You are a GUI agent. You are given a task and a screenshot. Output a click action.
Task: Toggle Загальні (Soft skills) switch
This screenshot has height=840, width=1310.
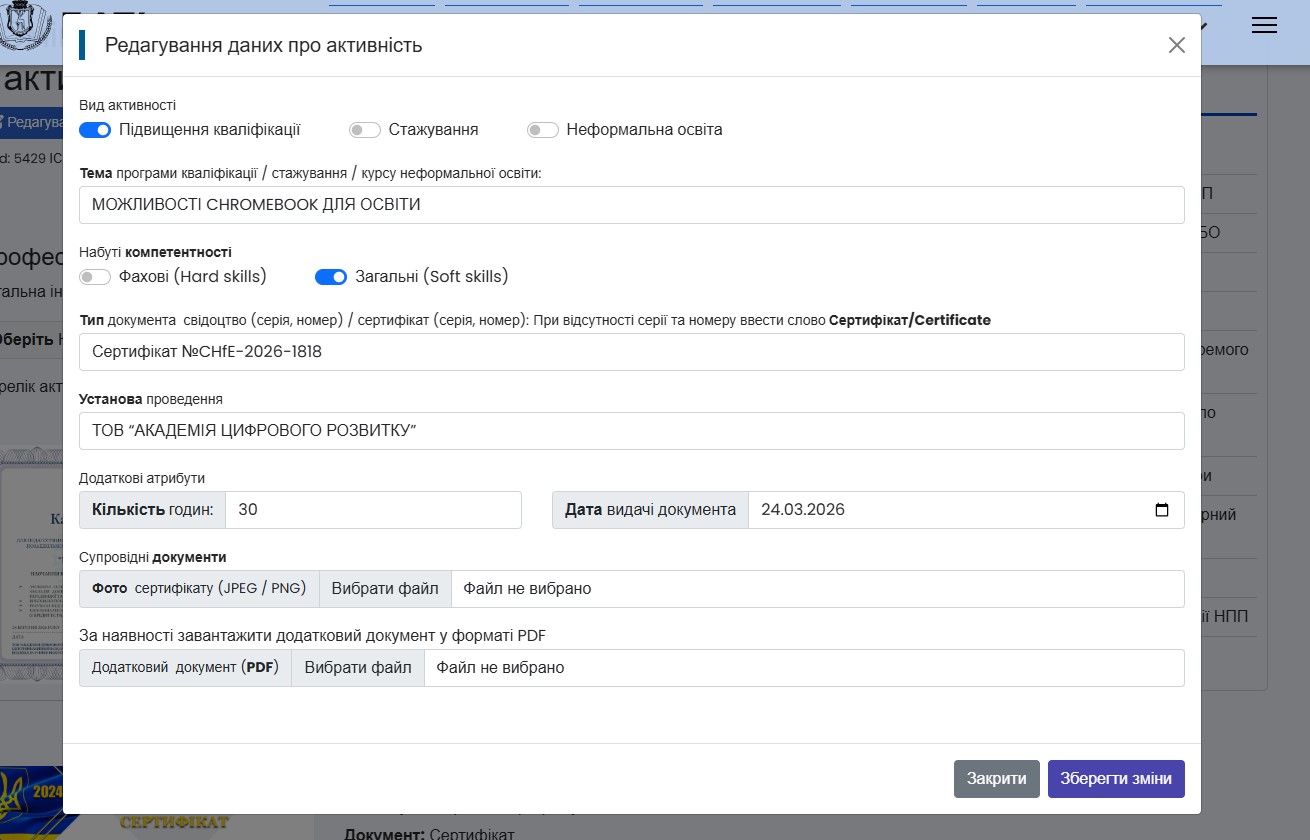[331, 277]
